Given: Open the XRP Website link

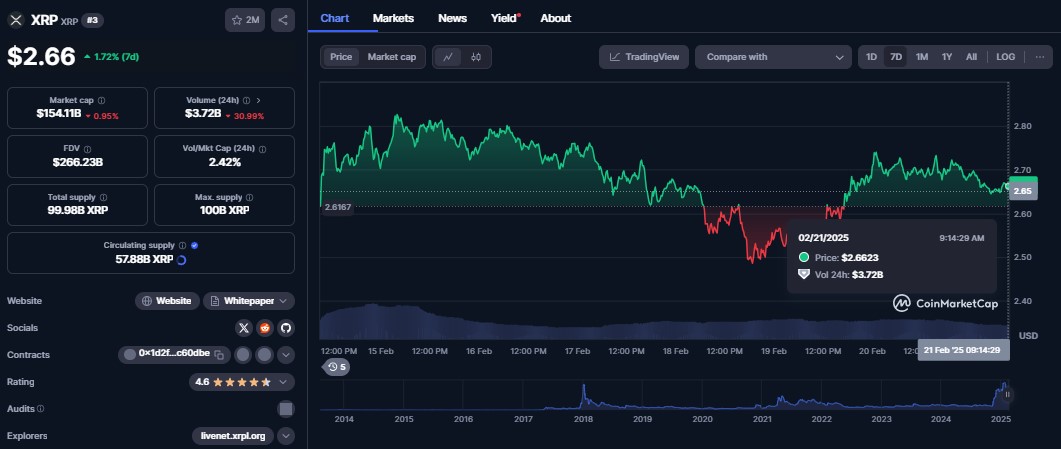Looking at the screenshot, I should coord(167,301).
